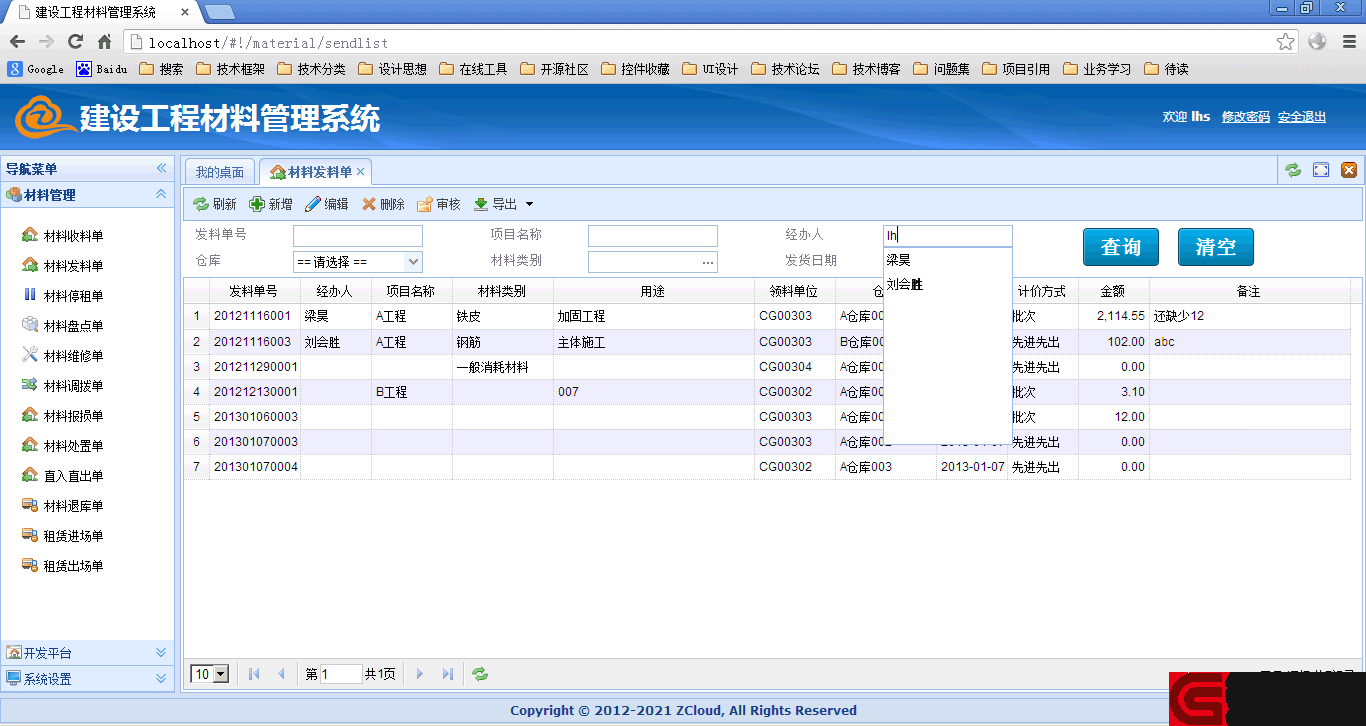
Task: Select row with 发料单号 201211290001
Action: (767, 367)
